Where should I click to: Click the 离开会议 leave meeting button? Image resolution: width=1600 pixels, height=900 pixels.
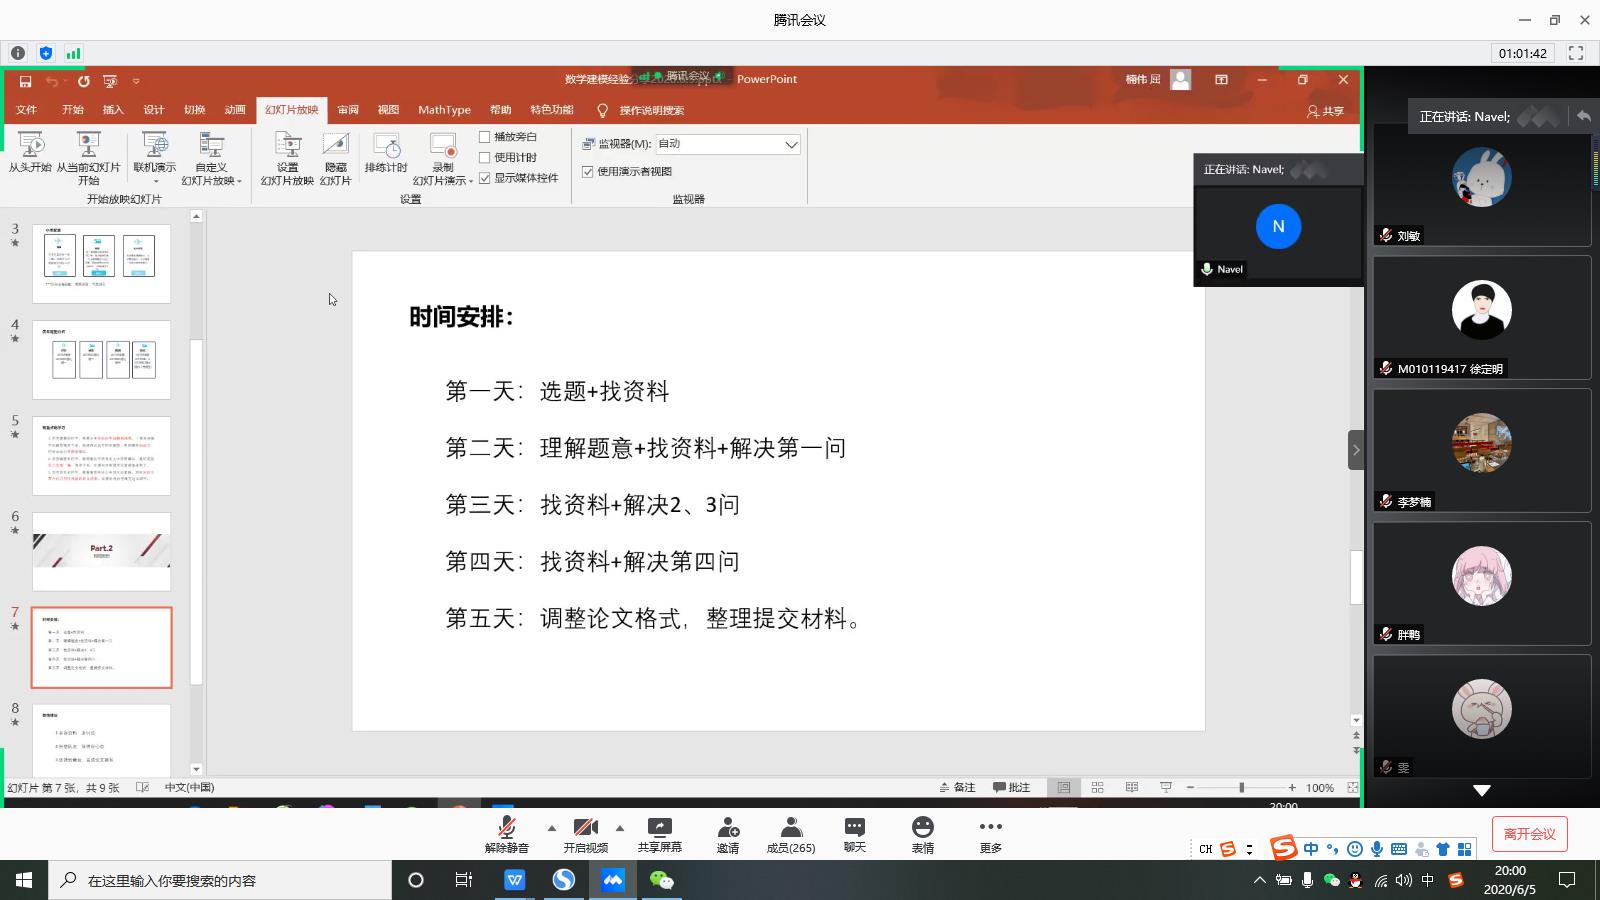(x=1530, y=834)
